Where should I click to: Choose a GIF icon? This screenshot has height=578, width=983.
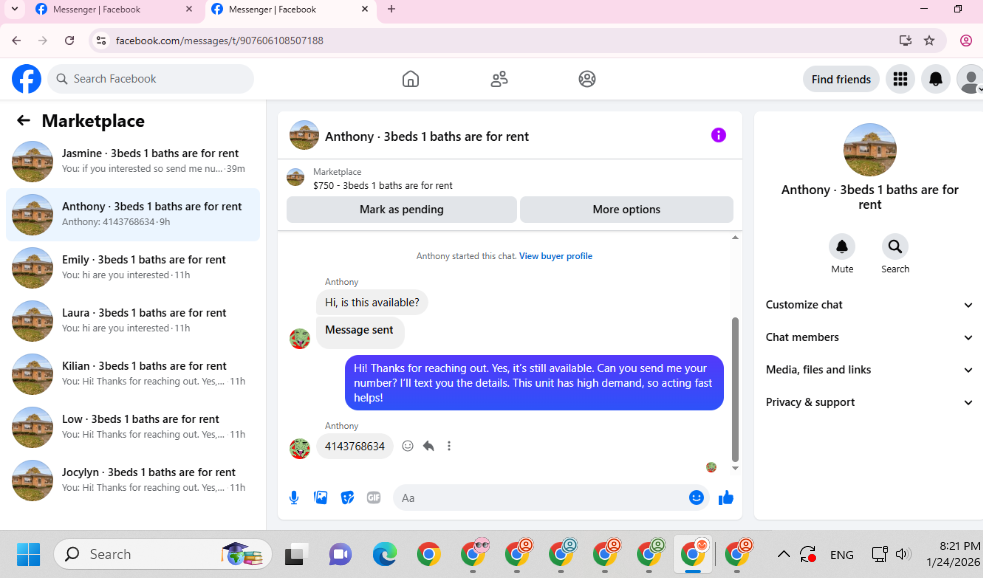374,498
